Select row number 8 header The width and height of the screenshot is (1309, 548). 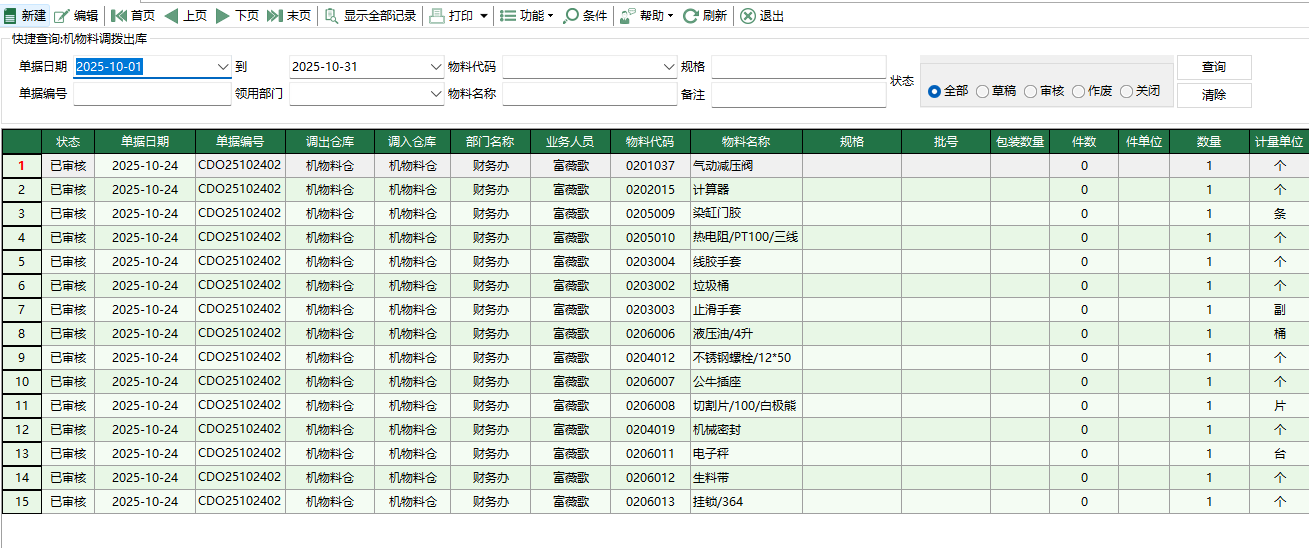click(x=21, y=334)
